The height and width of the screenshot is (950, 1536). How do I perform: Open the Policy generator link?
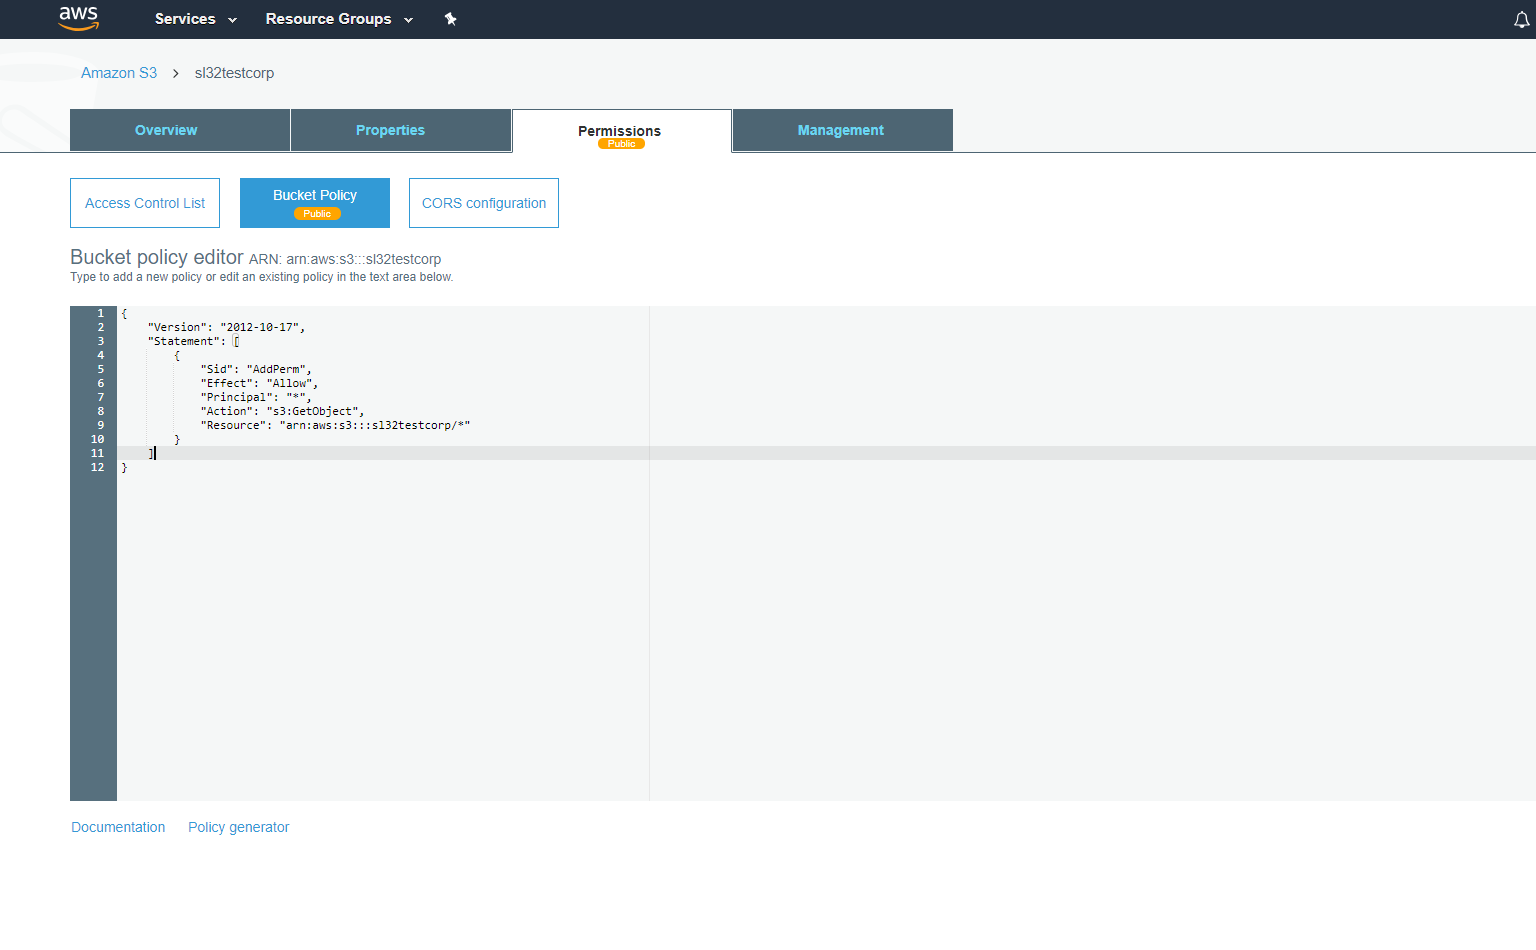pos(239,827)
